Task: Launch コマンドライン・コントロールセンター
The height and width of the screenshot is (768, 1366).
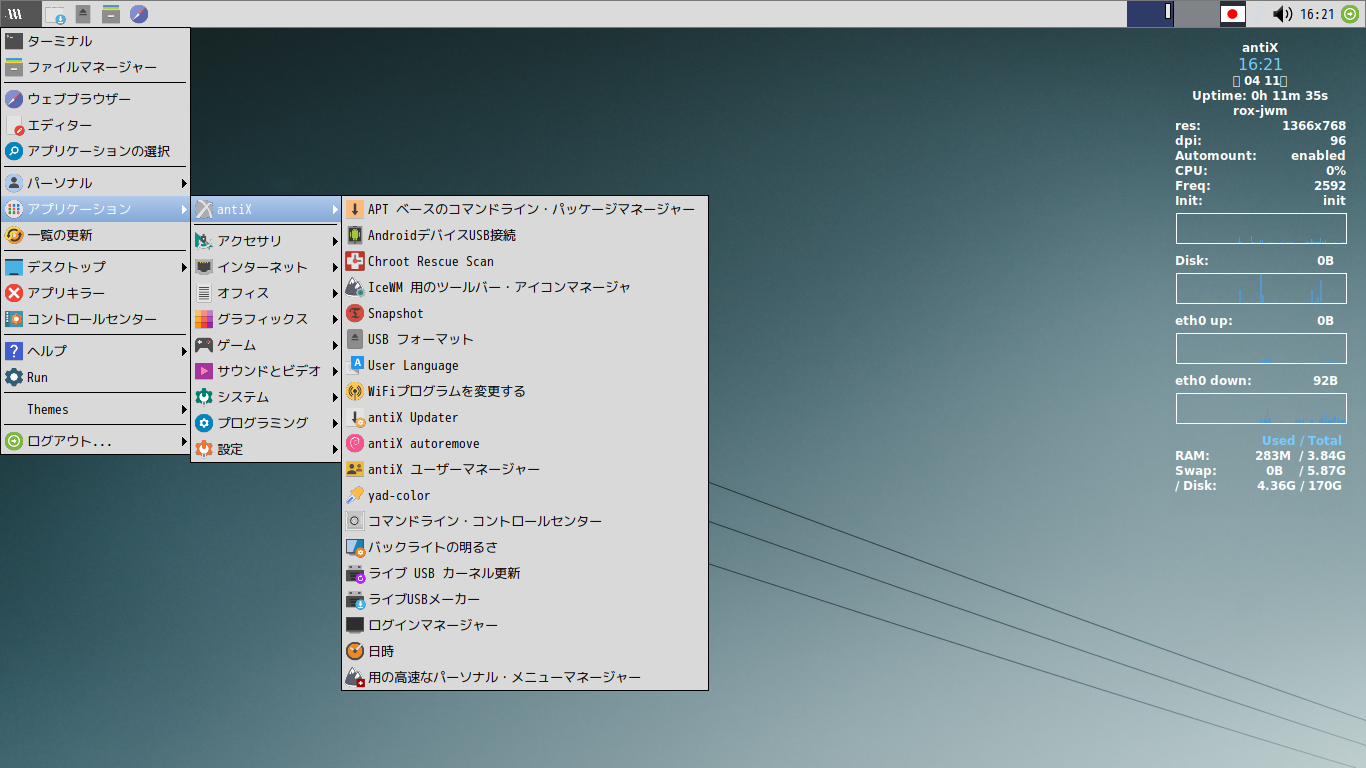Action: point(525,521)
